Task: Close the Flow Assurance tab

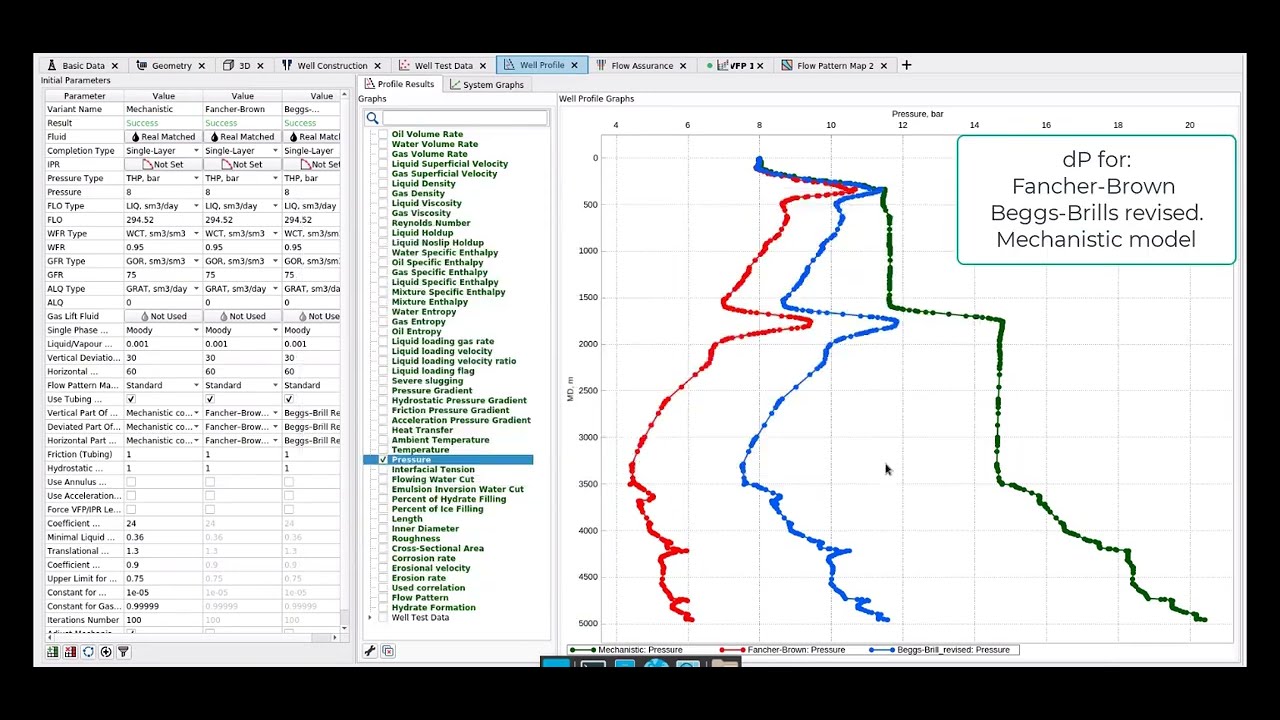Action: [683, 66]
